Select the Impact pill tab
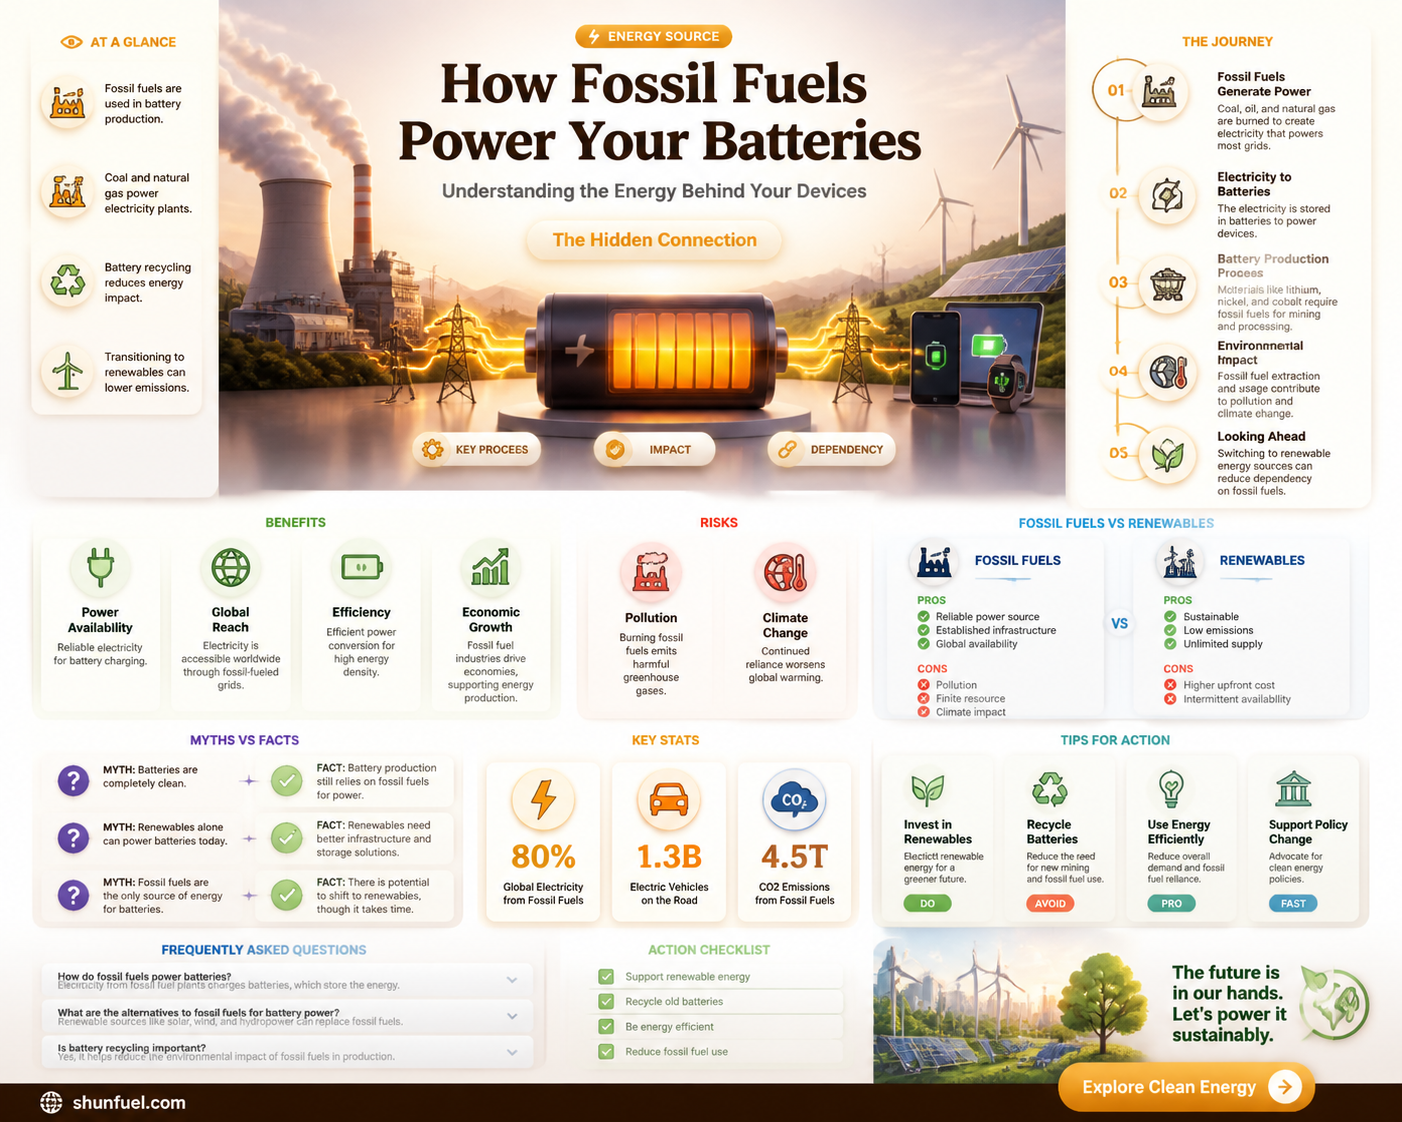This screenshot has height=1122, width=1402. pos(655,450)
